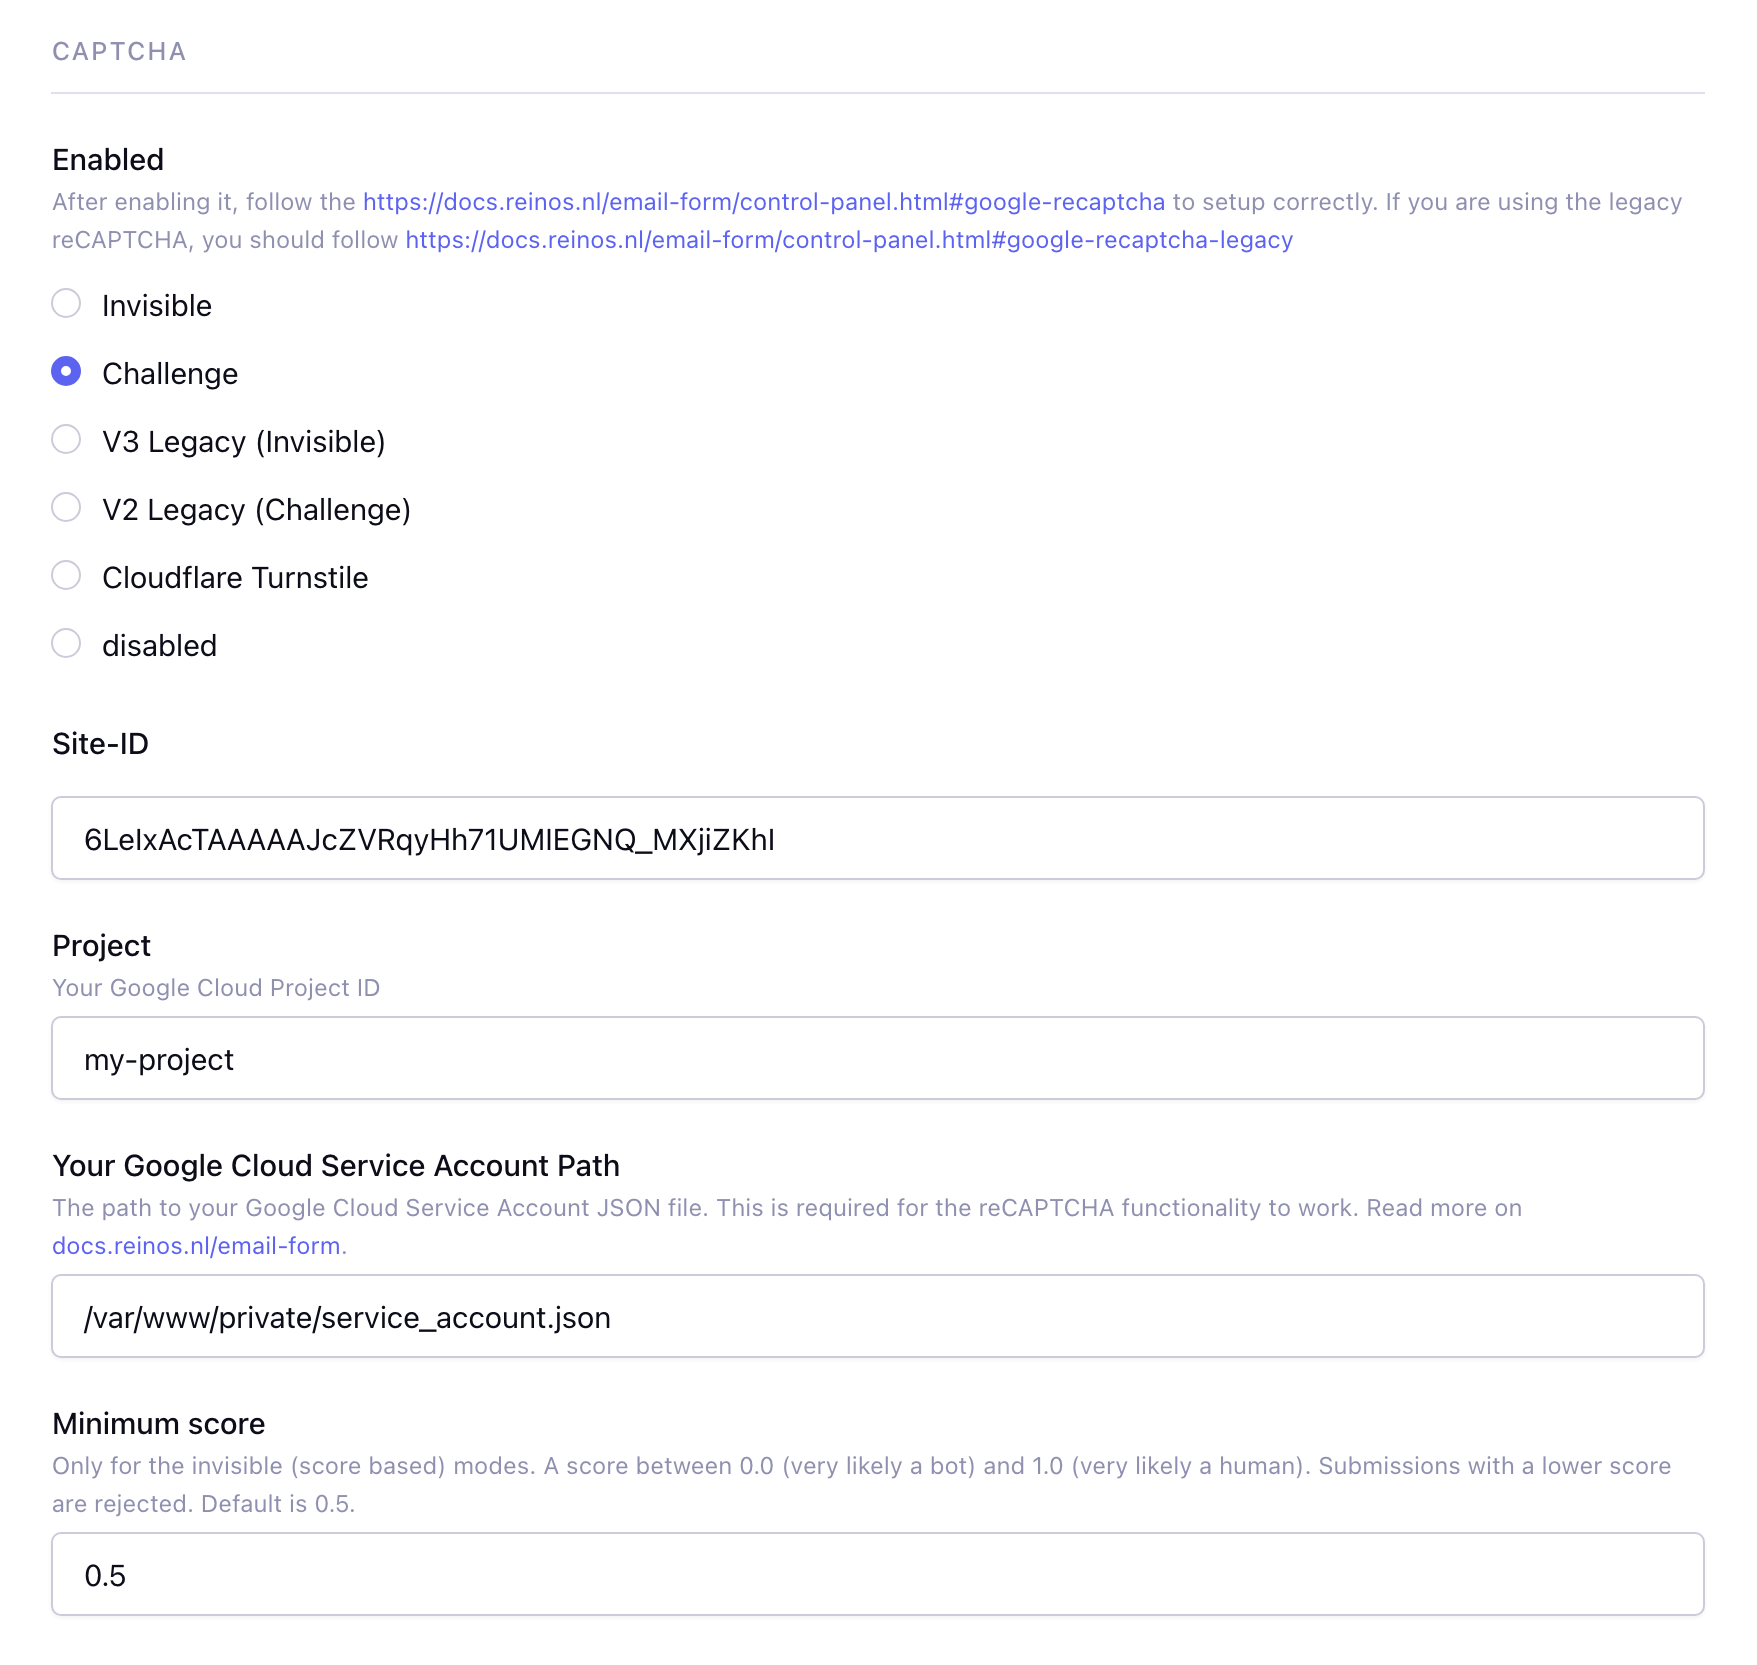Viewport: 1757px width, 1665px height.
Task: Click the Minimum score field label
Action: point(159,1423)
